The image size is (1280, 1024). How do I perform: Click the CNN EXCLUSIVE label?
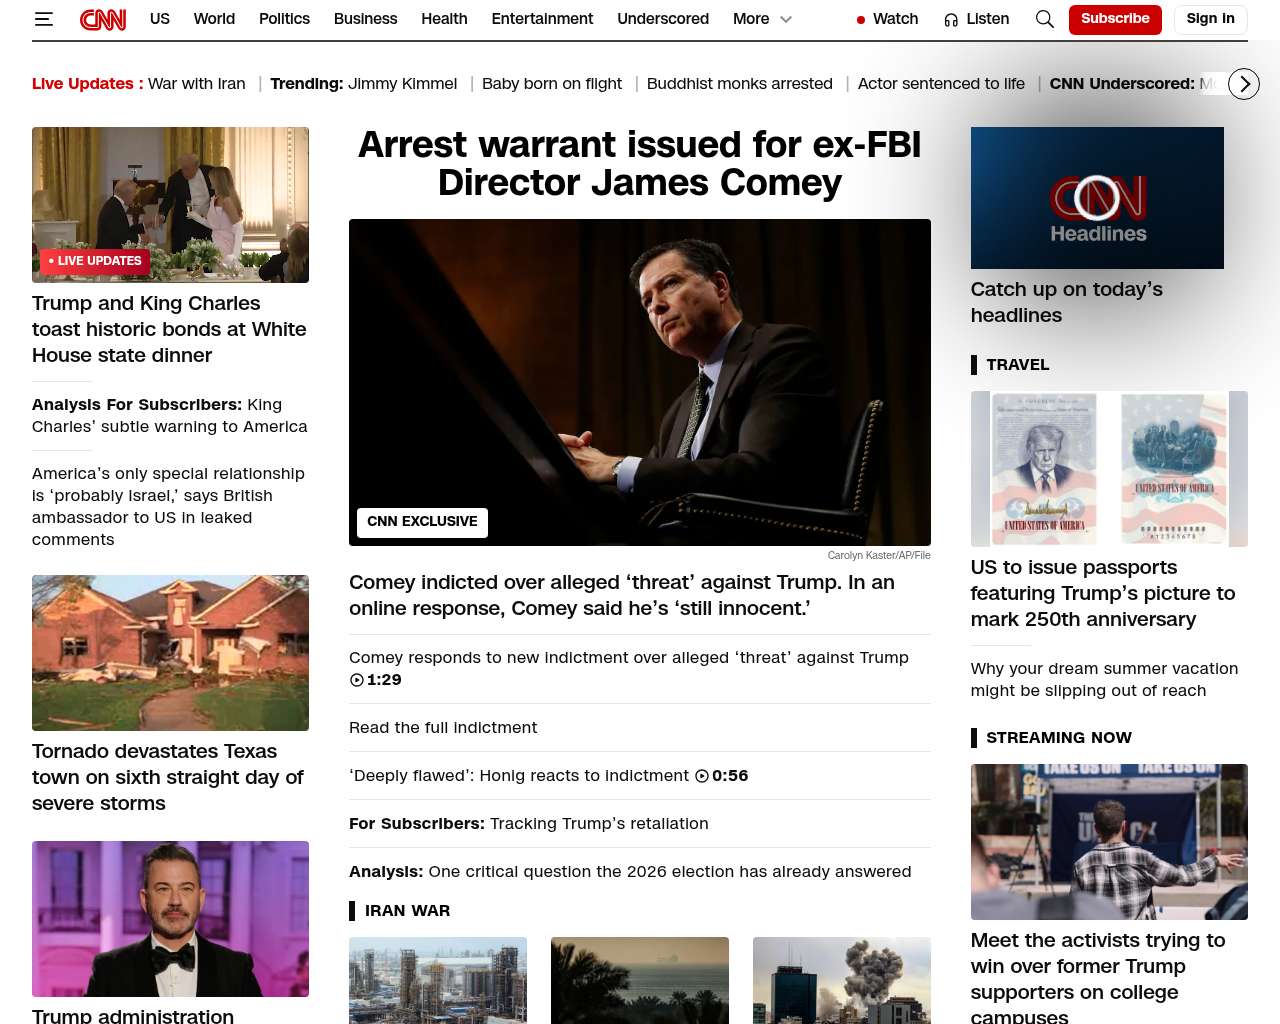click(422, 522)
